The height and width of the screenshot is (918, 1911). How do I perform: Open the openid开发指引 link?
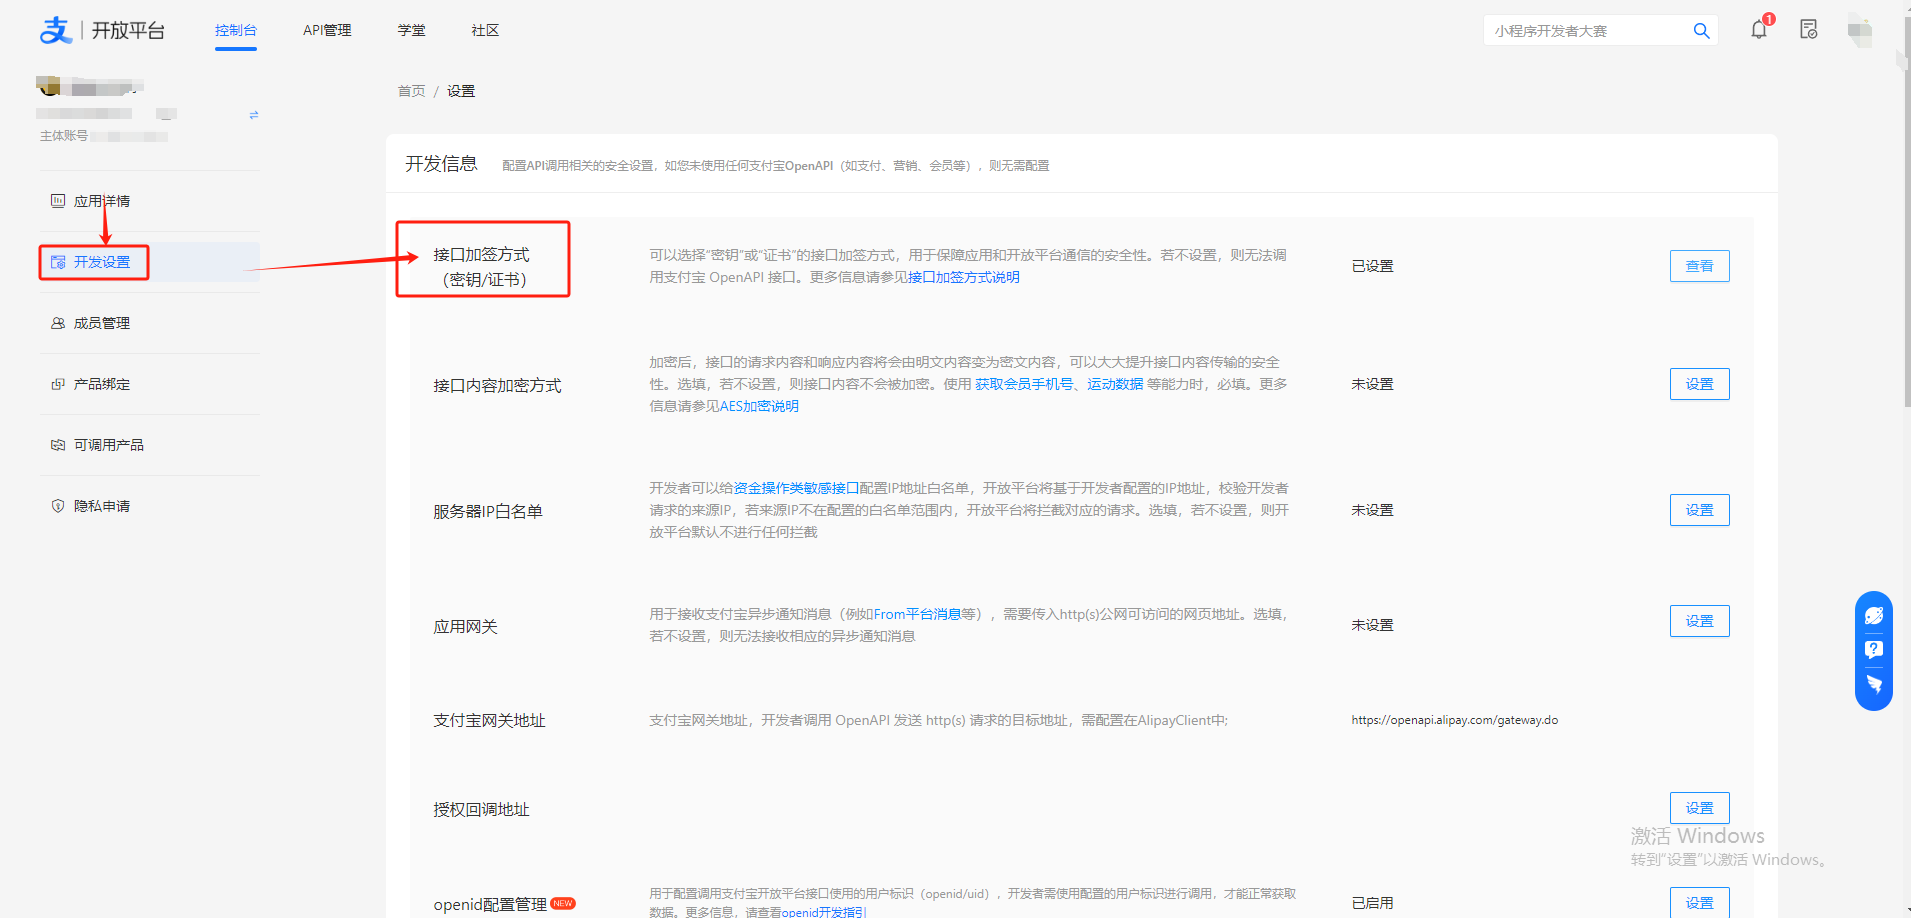point(824,912)
